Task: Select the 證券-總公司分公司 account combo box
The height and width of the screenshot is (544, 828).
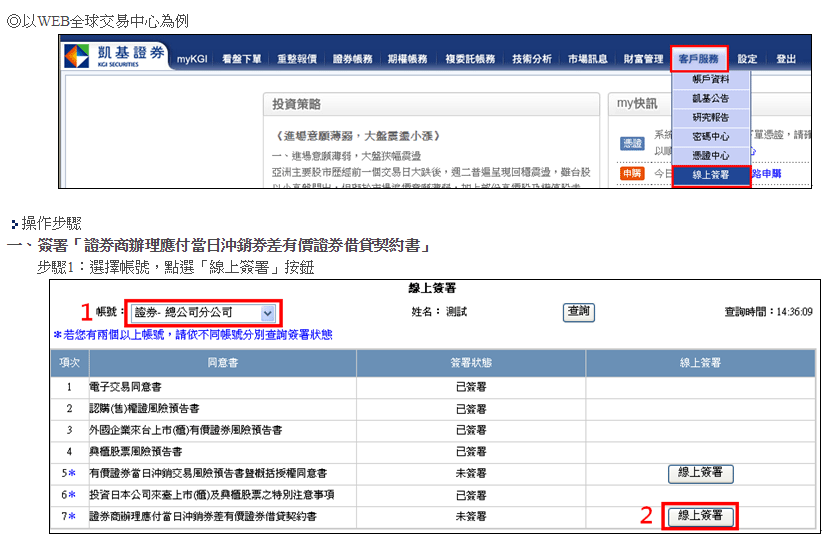Action: point(203,313)
